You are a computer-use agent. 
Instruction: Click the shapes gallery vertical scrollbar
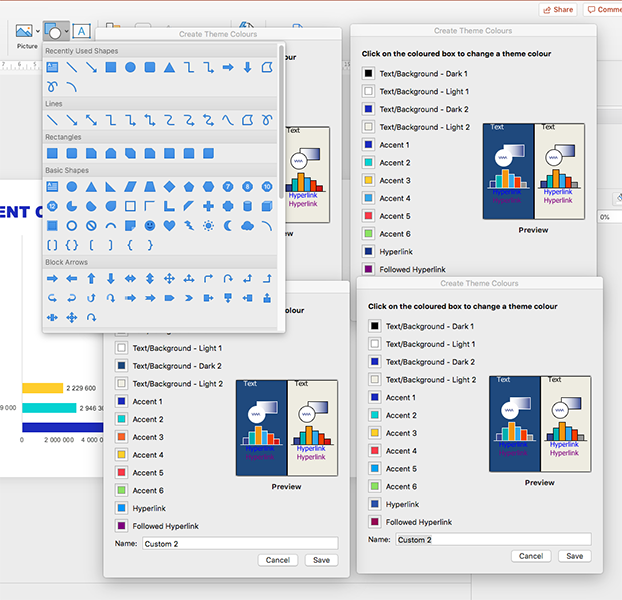click(281, 121)
